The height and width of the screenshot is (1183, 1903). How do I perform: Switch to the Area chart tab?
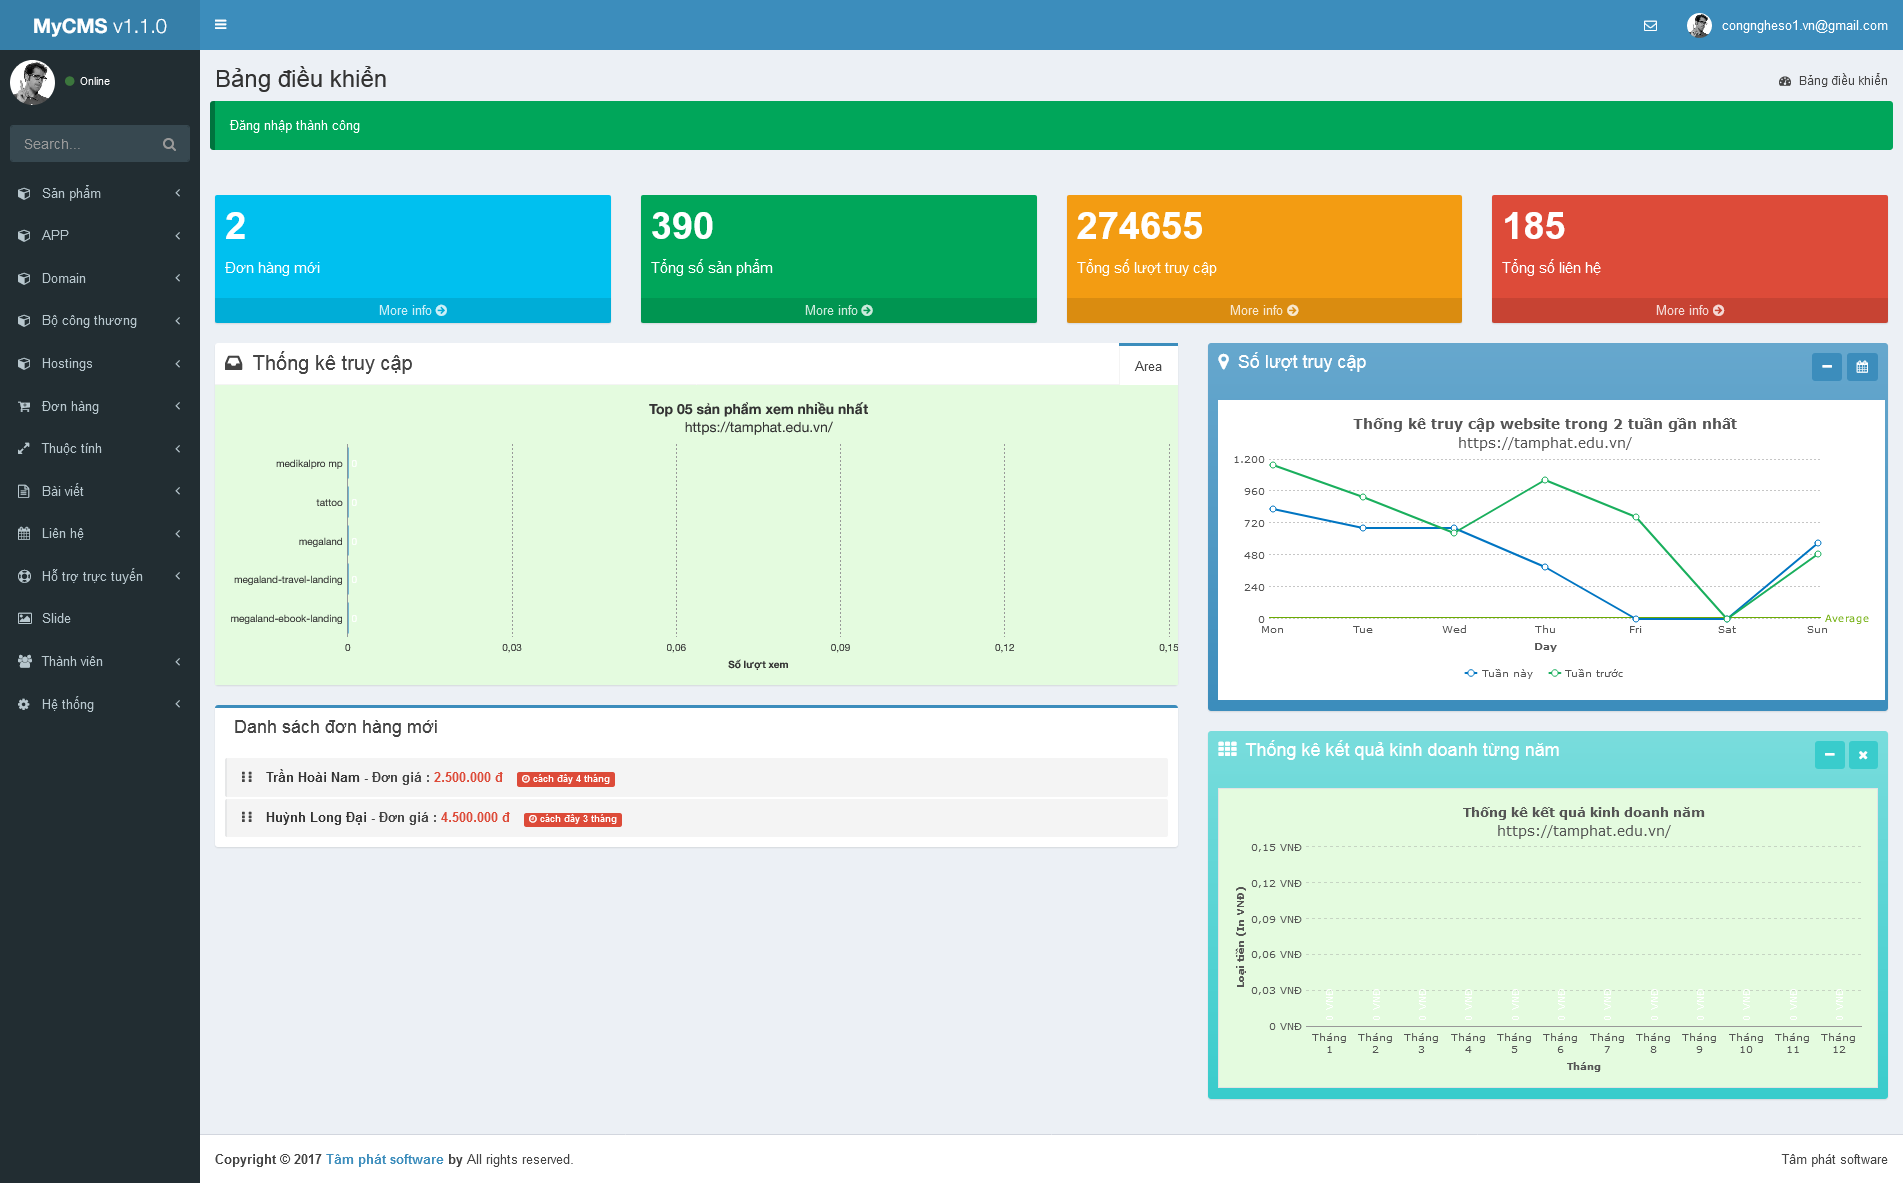(x=1148, y=366)
